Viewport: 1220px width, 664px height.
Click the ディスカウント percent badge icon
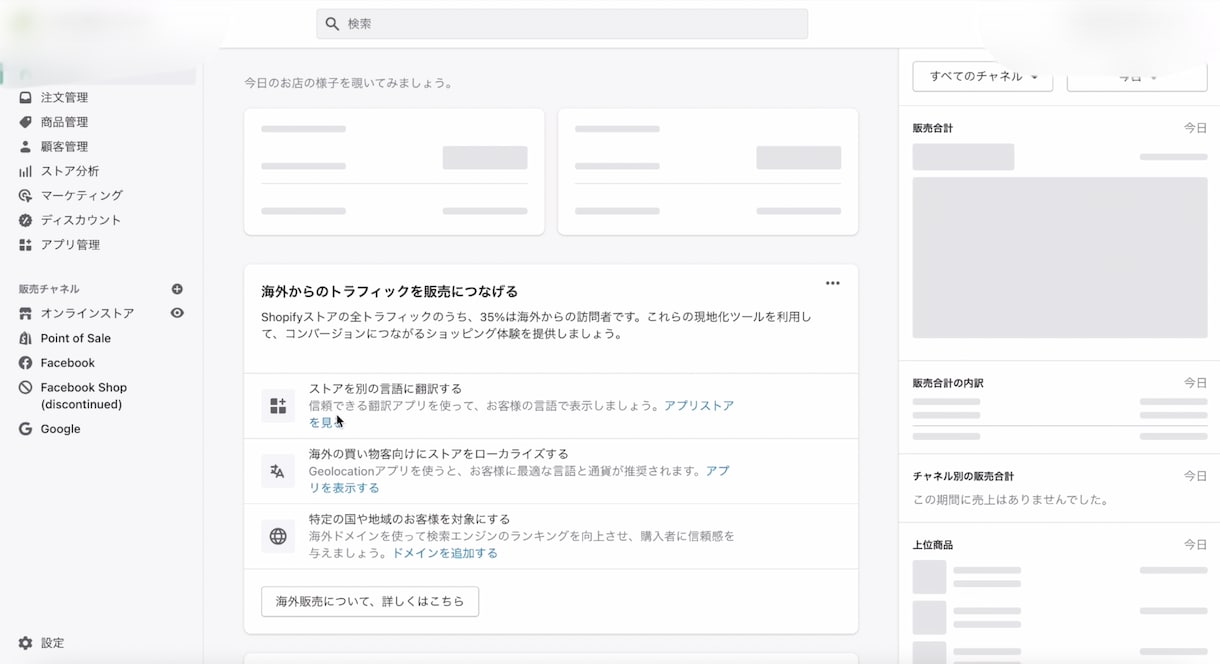(x=25, y=220)
